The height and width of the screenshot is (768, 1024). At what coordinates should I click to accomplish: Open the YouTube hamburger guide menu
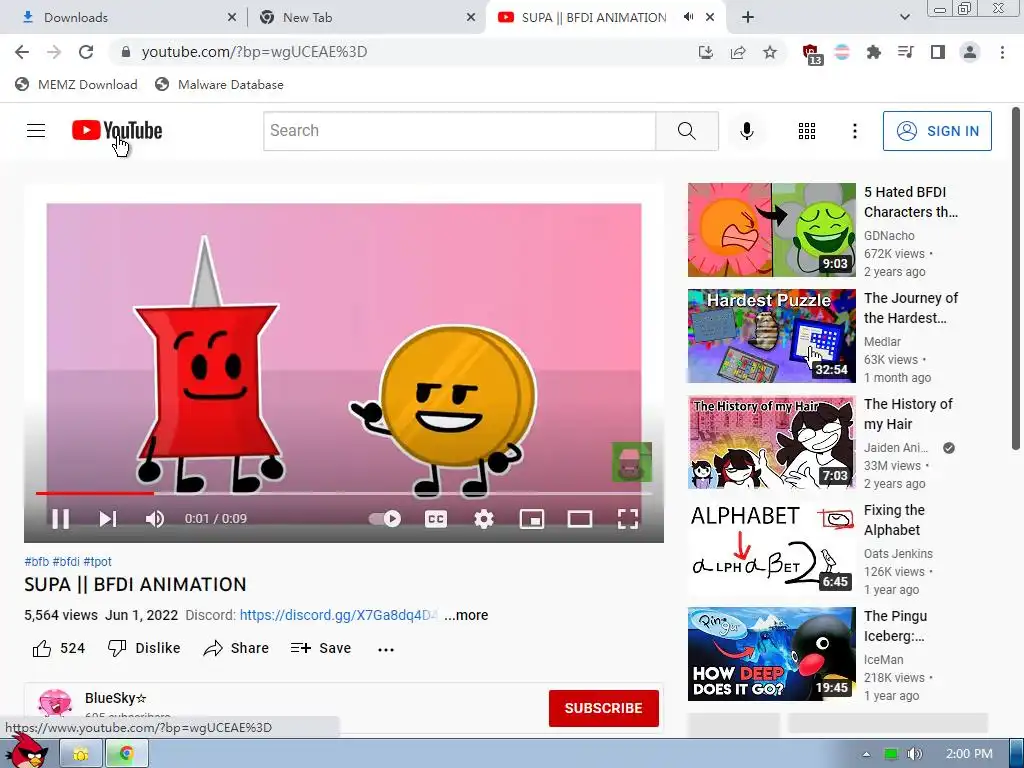click(x=36, y=131)
